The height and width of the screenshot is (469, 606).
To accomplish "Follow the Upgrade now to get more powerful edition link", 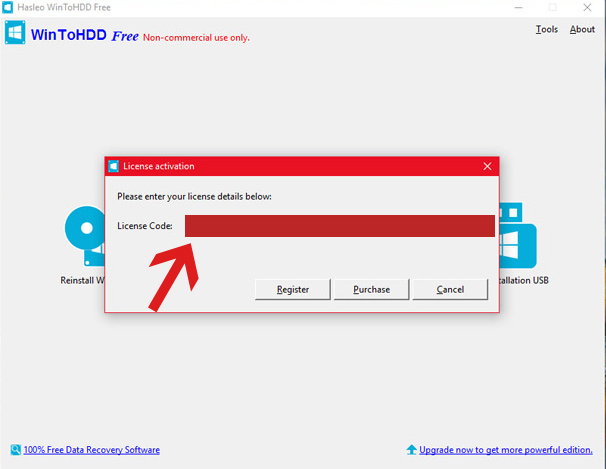I will pos(506,450).
